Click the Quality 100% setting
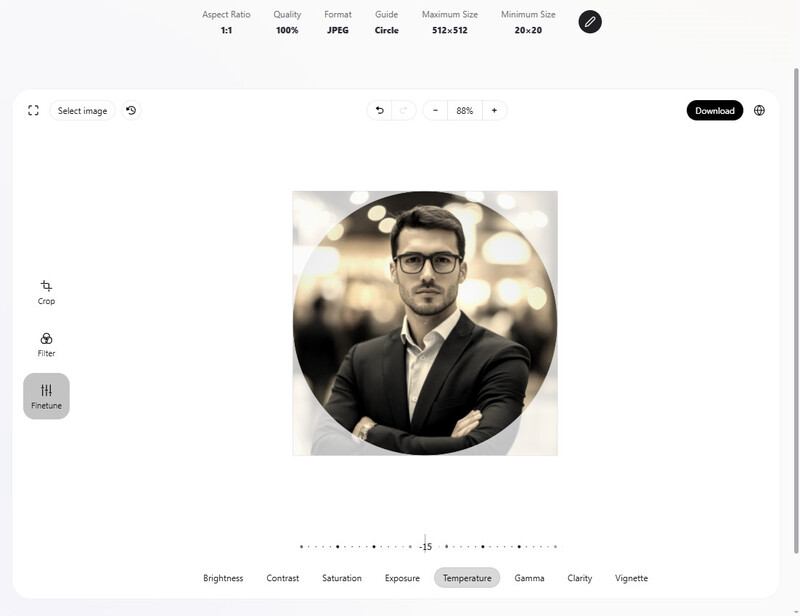 pos(287,22)
